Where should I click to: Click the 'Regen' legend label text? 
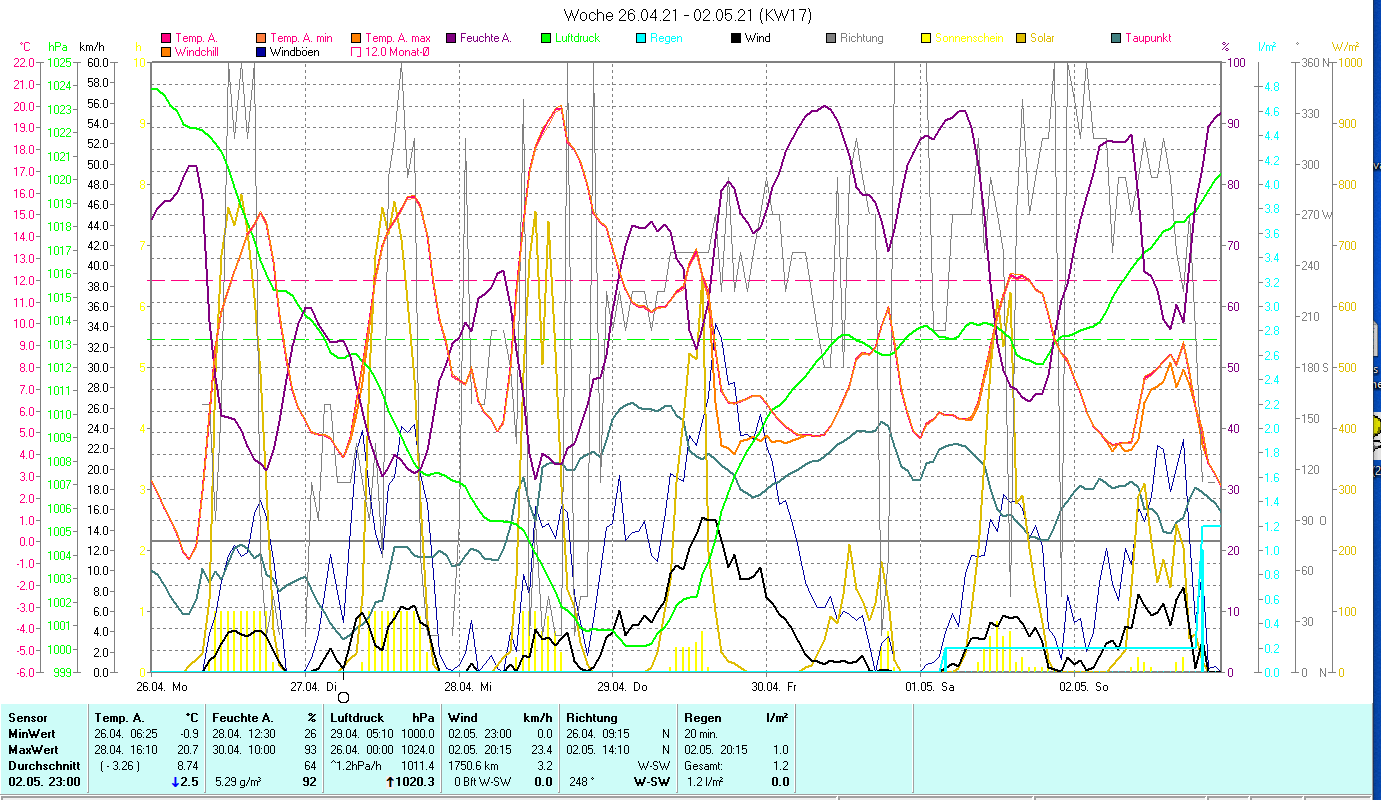tap(666, 38)
